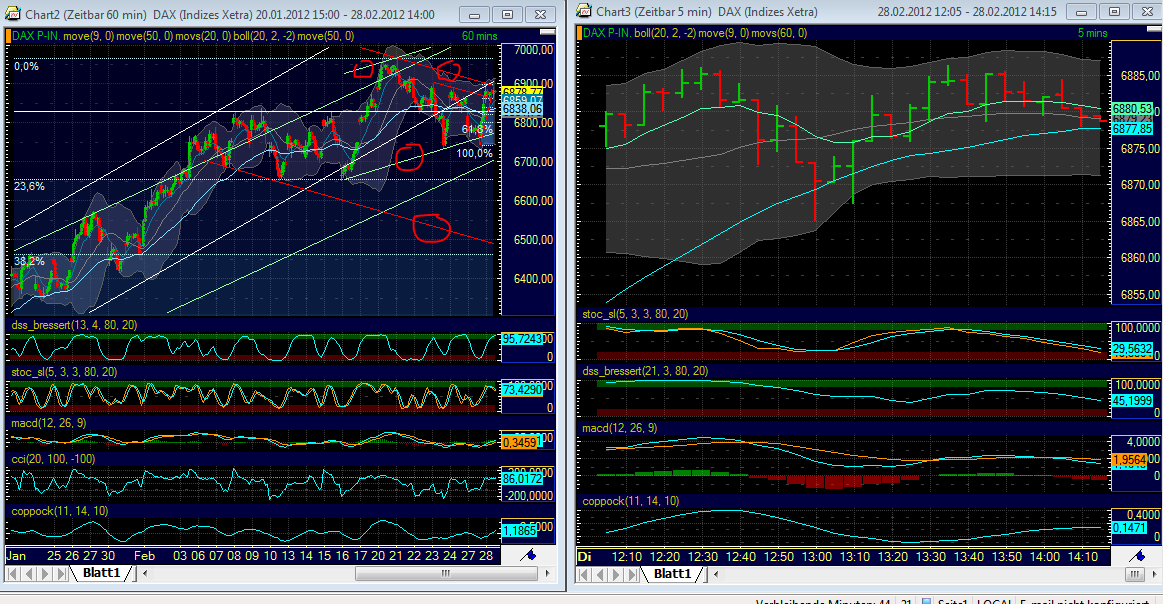
Task: Click the blue flag icon below Chart3 timeline
Action: point(1138,556)
